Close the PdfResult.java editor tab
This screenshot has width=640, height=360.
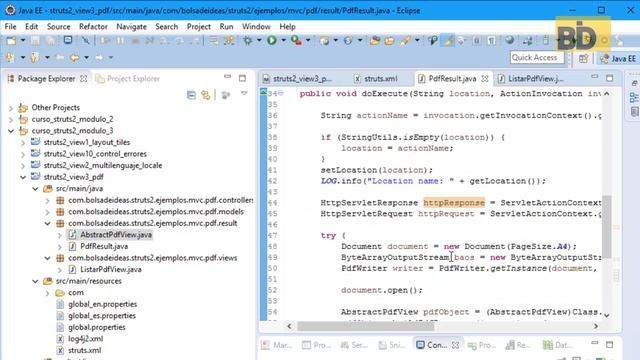pyautogui.click(x=485, y=78)
